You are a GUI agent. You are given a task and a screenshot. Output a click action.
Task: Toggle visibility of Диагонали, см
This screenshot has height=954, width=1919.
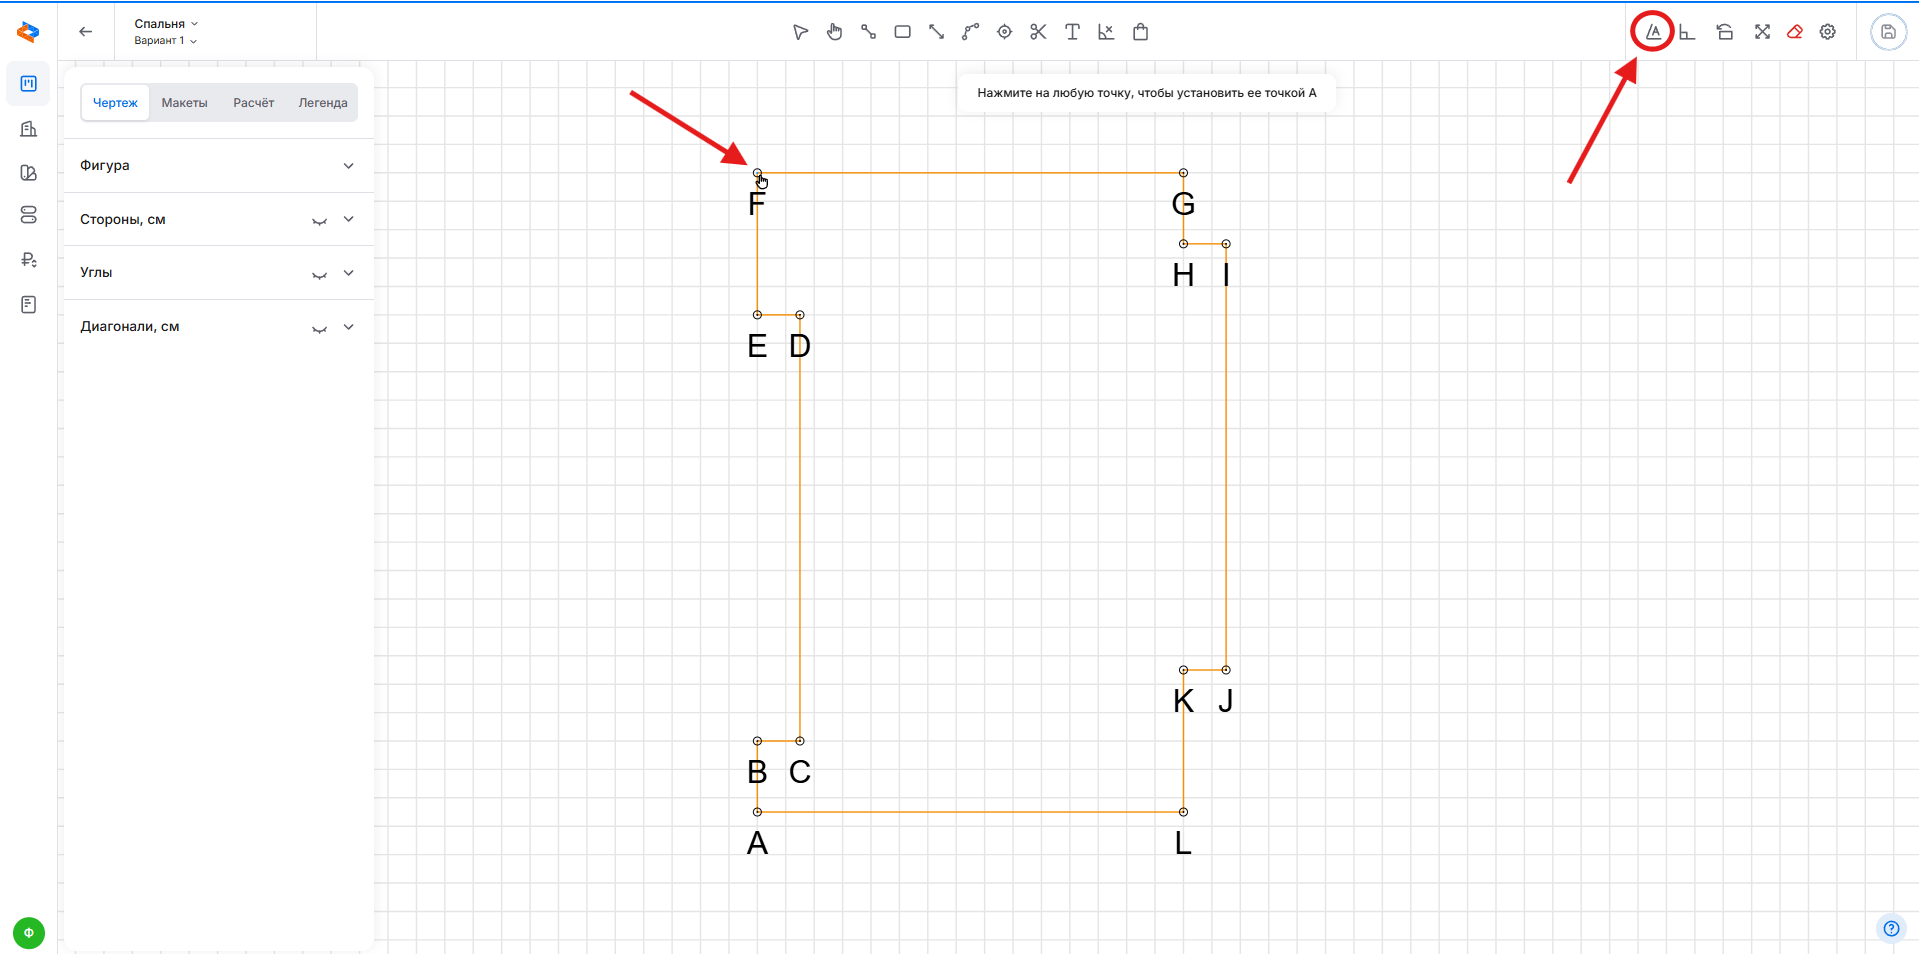(319, 328)
